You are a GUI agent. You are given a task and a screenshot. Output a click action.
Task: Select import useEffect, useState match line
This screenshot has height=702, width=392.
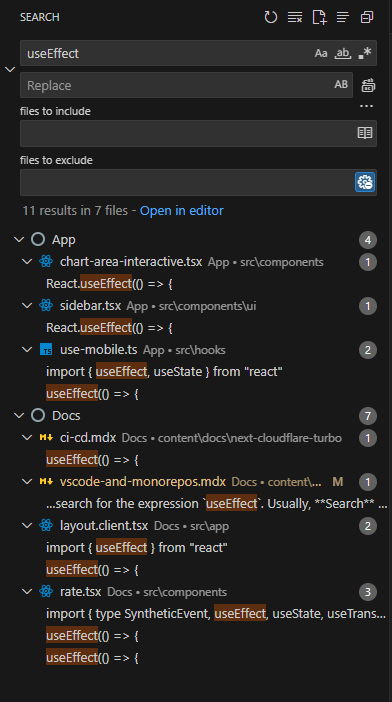(x=164, y=372)
